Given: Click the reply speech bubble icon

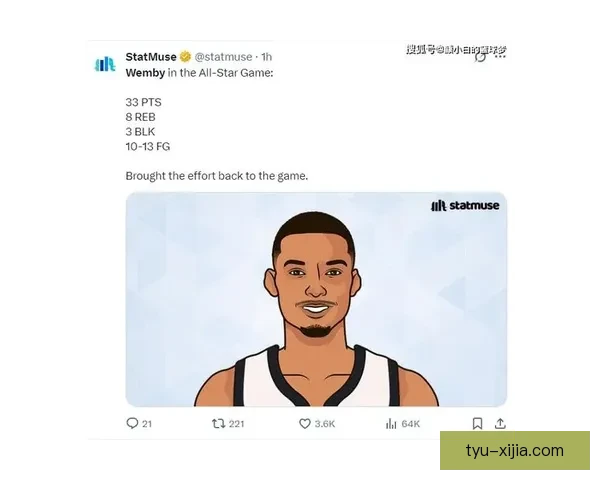Looking at the screenshot, I should tap(132, 423).
